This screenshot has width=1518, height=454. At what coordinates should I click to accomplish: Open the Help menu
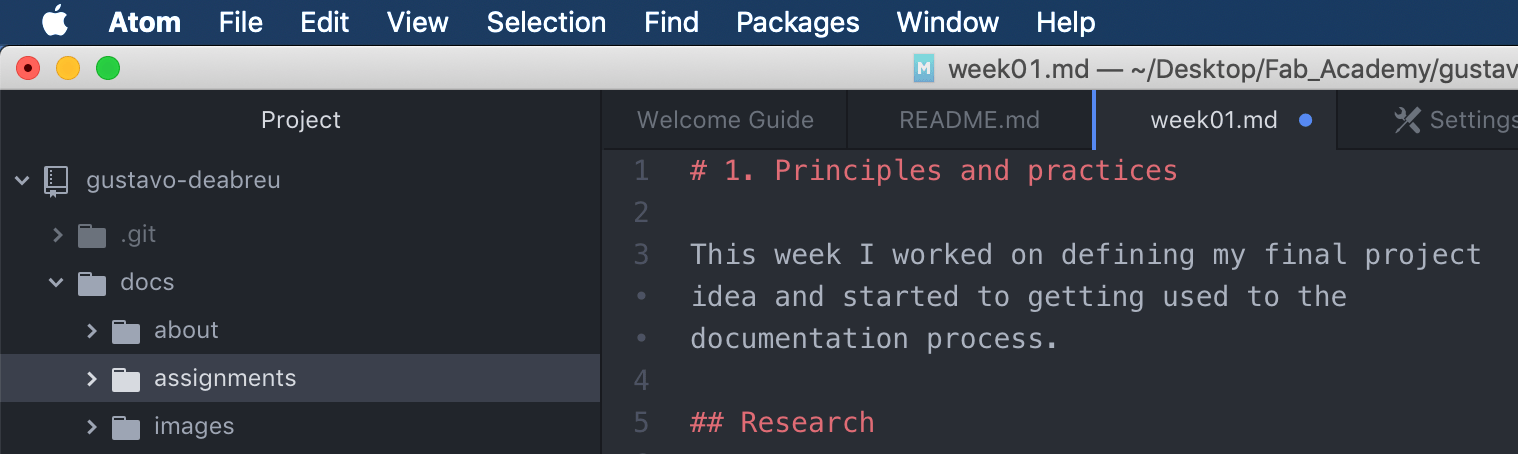pos(1065,22)
